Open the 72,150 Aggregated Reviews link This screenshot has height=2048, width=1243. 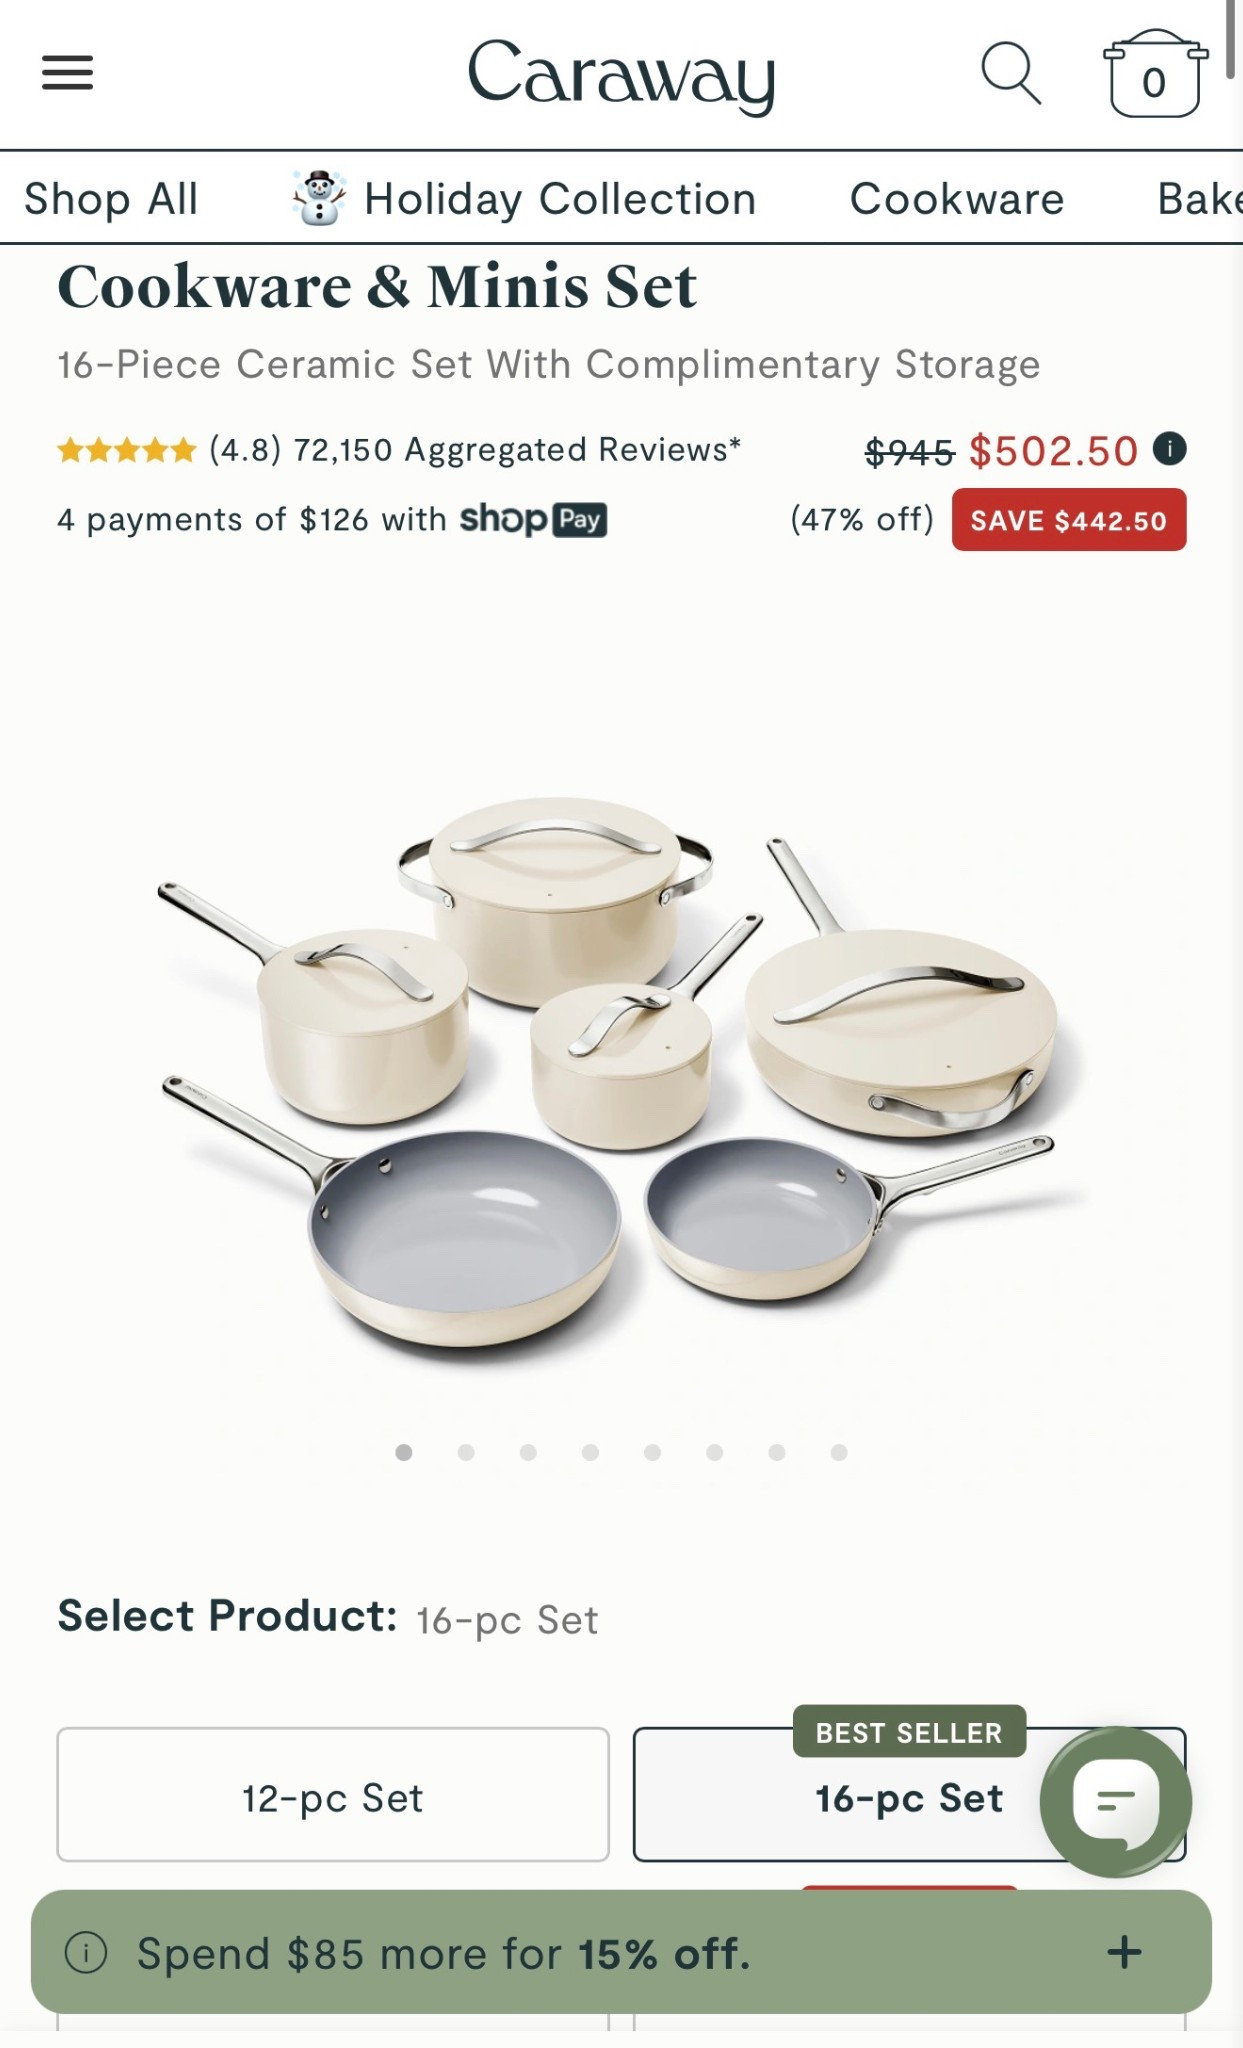pyautogui.click(x=517, y=450)
